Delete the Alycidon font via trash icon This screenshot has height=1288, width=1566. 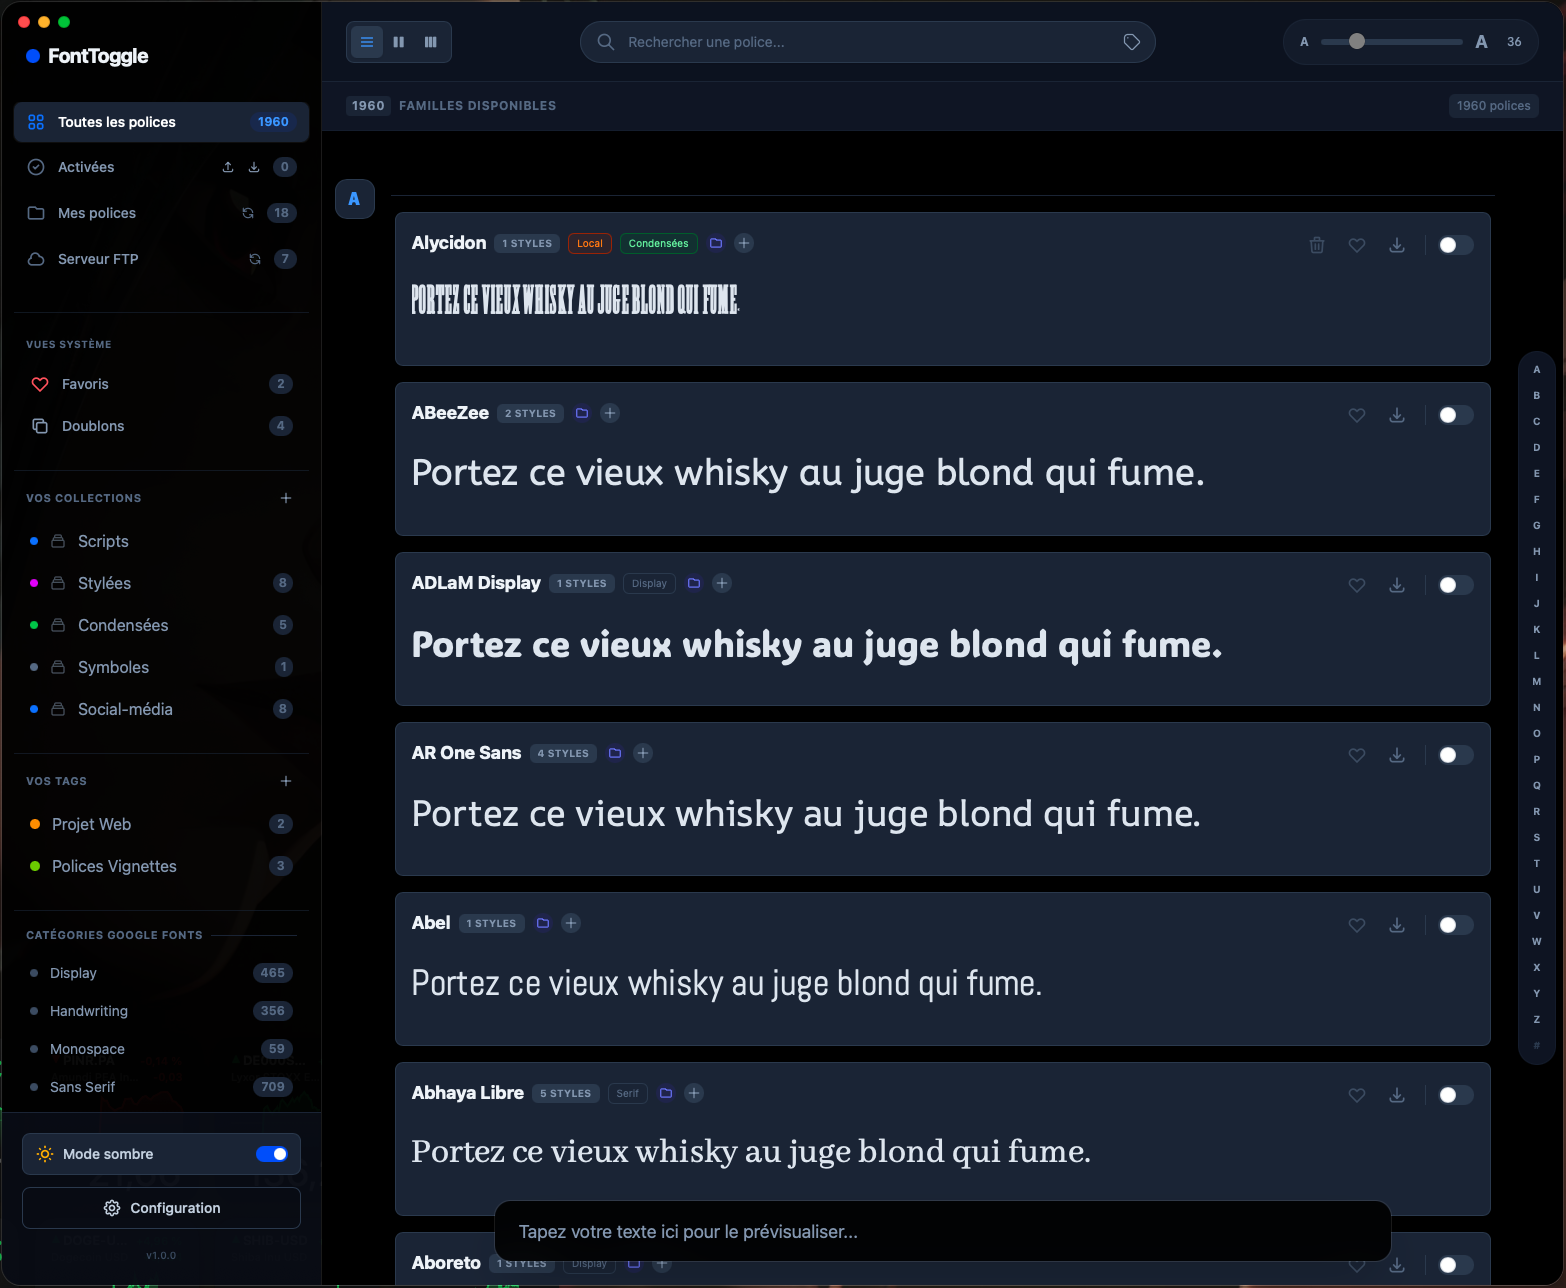coord(1317,245)
